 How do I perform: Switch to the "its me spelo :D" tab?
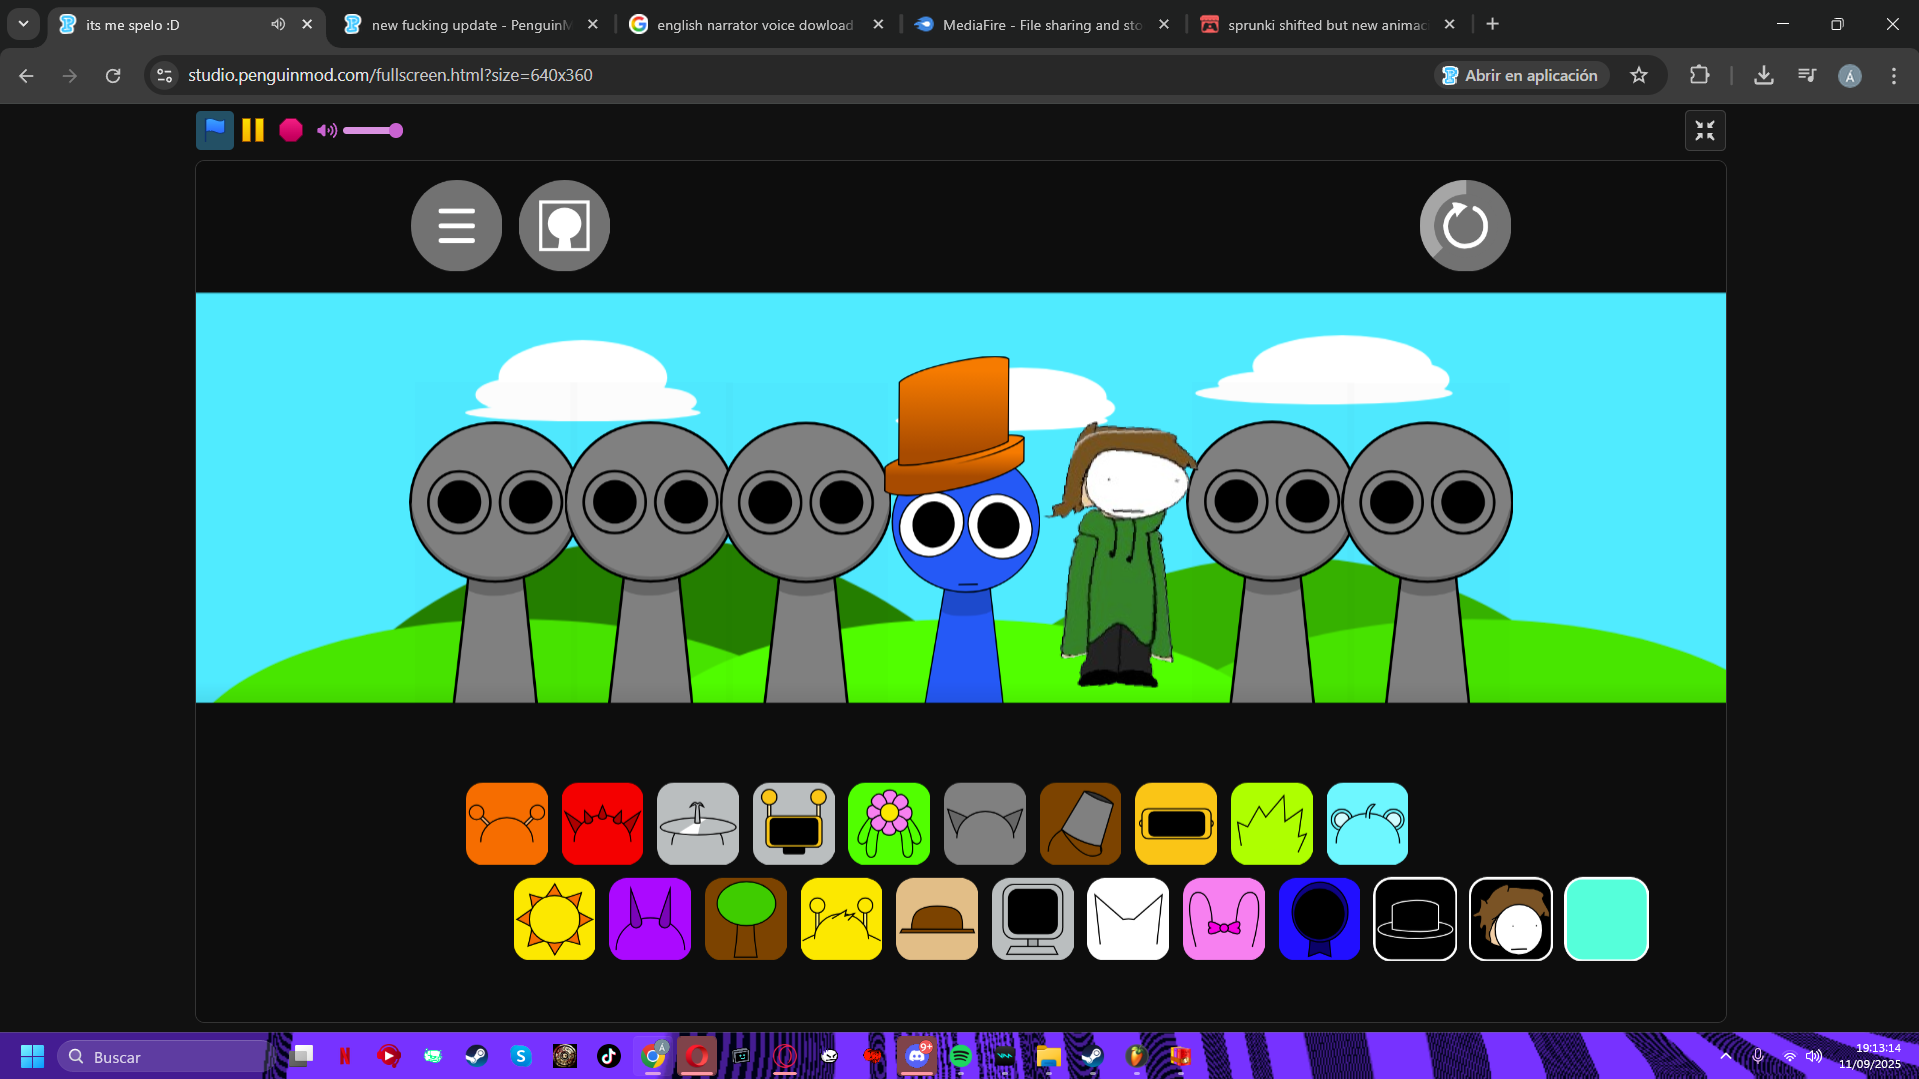click(186, 24)
